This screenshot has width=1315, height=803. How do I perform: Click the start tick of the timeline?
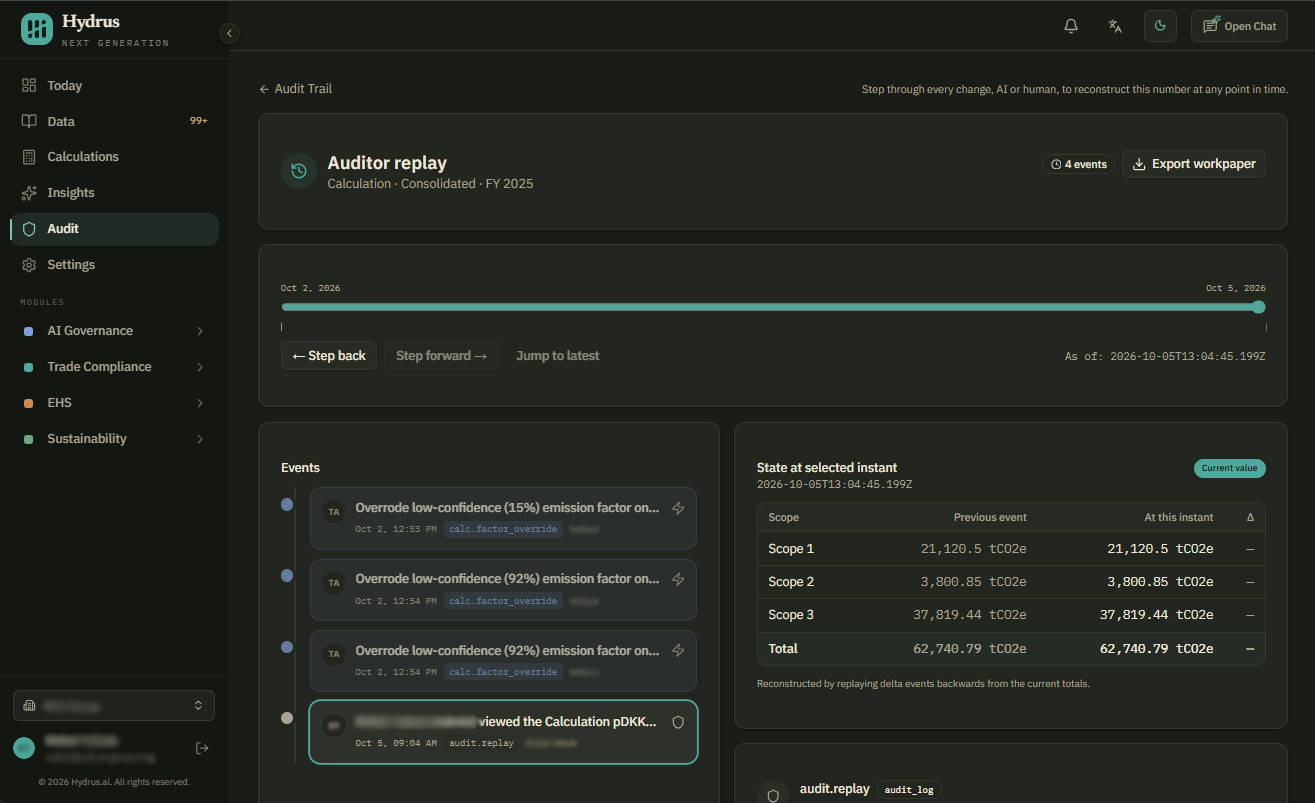click(x=281, y=326)
